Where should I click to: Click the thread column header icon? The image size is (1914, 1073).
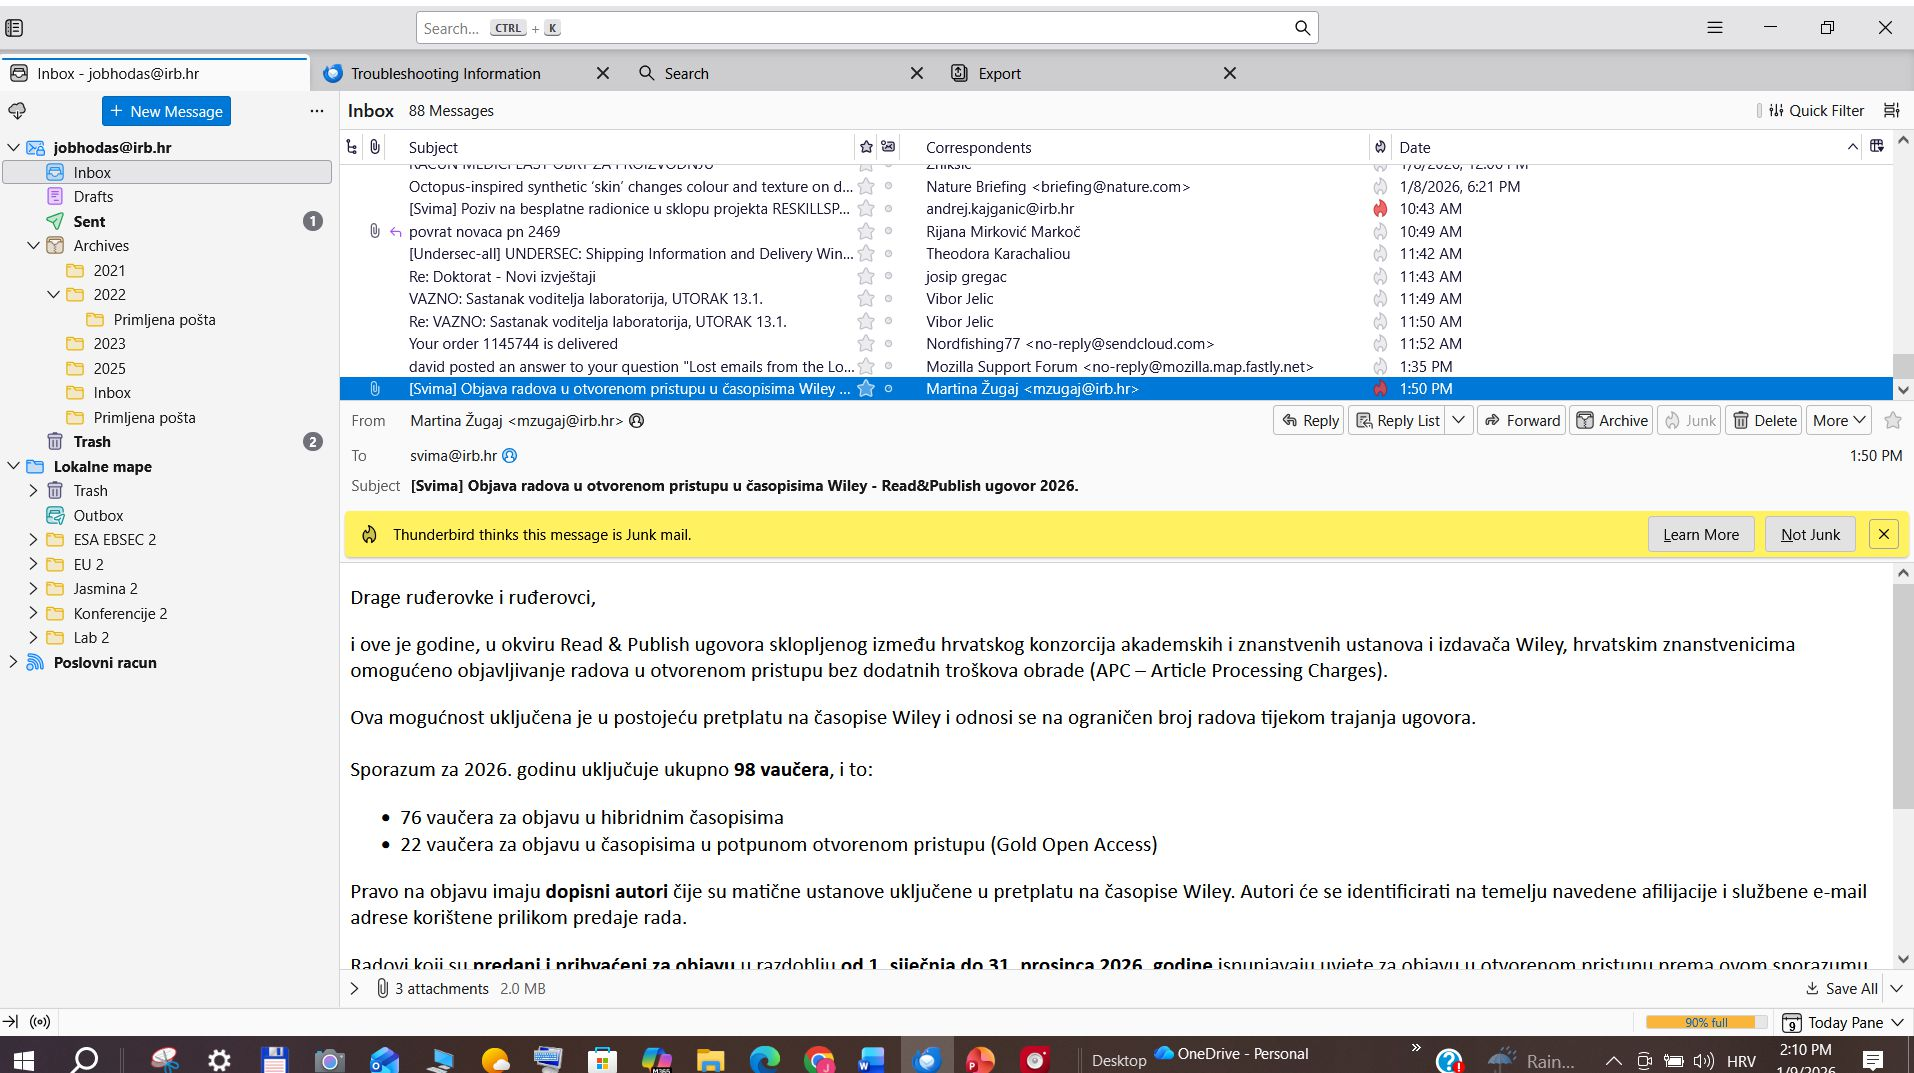[352, 147]
